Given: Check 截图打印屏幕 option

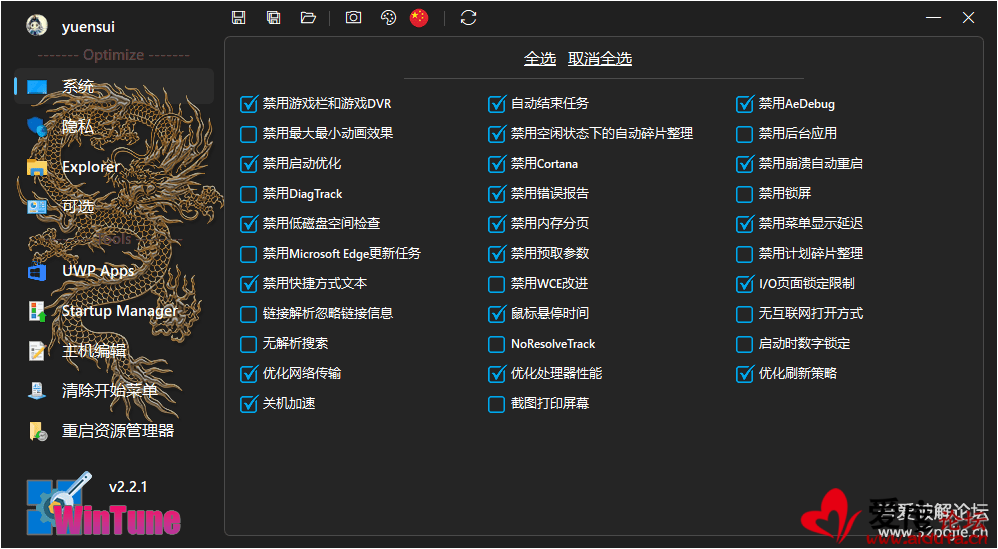Looking at the screenshot, I should (496, 403).
